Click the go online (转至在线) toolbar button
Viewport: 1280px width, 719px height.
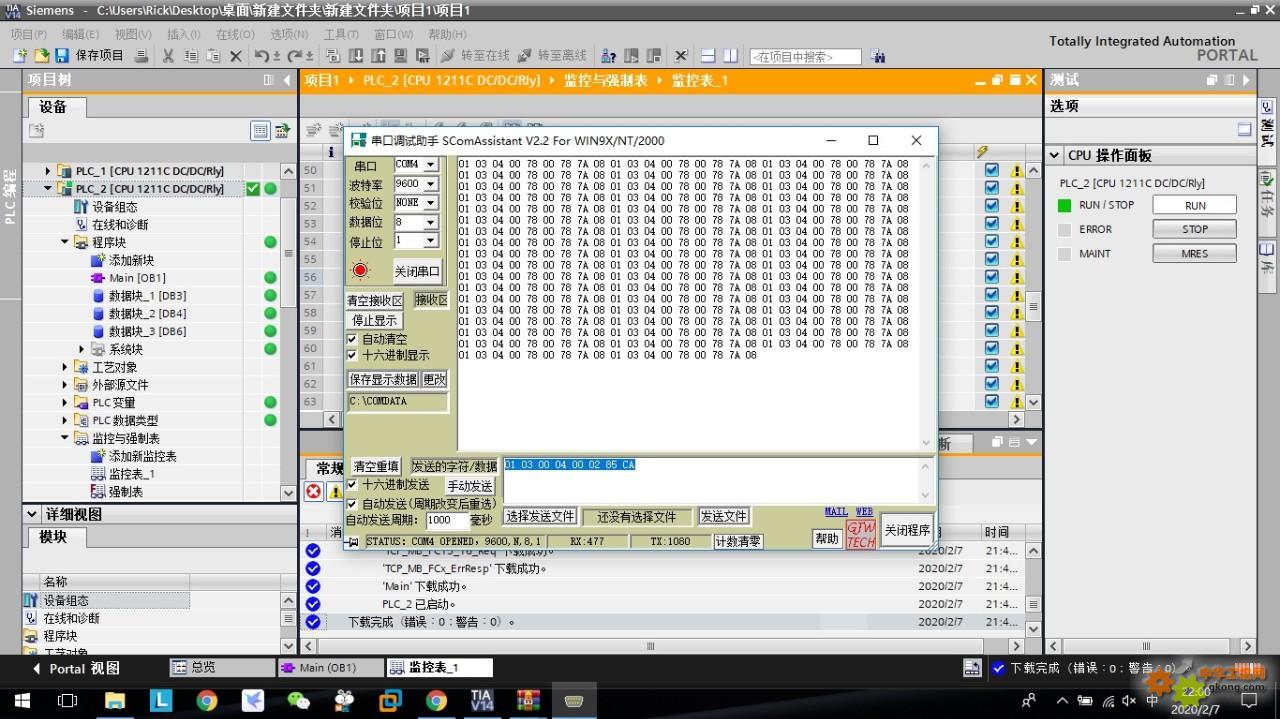pos(474,56)
